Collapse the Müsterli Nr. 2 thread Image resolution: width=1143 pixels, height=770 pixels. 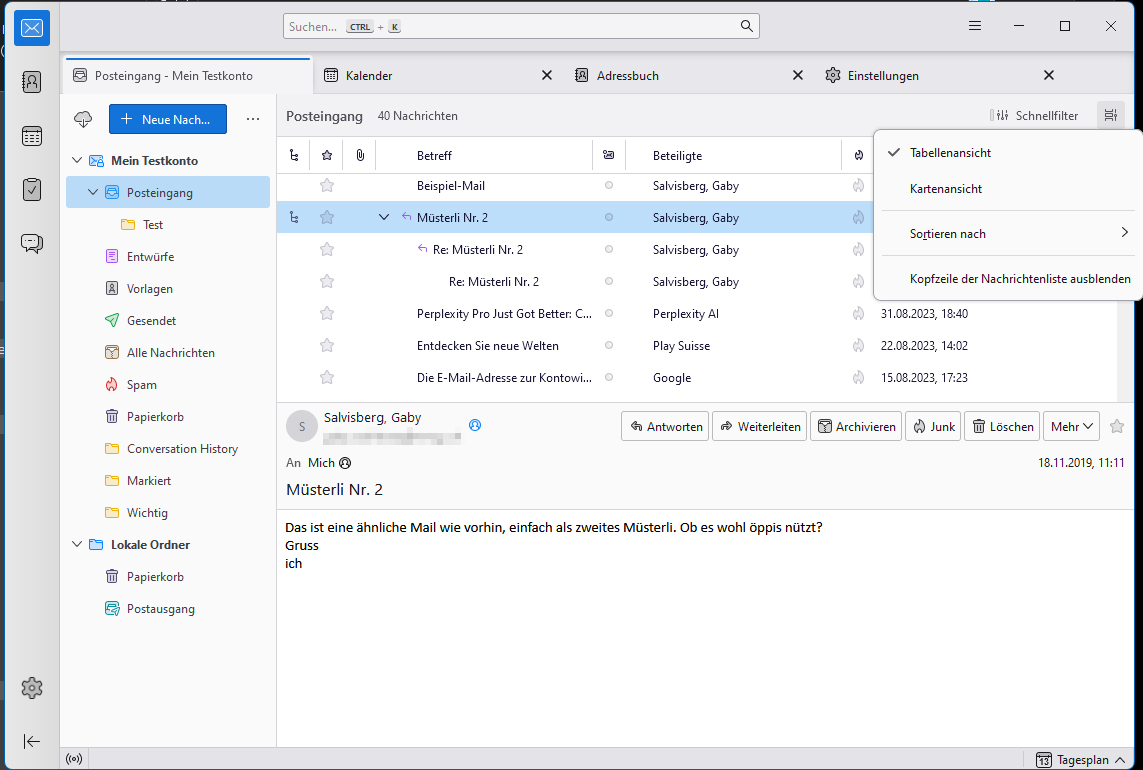(x=383, y=217)
